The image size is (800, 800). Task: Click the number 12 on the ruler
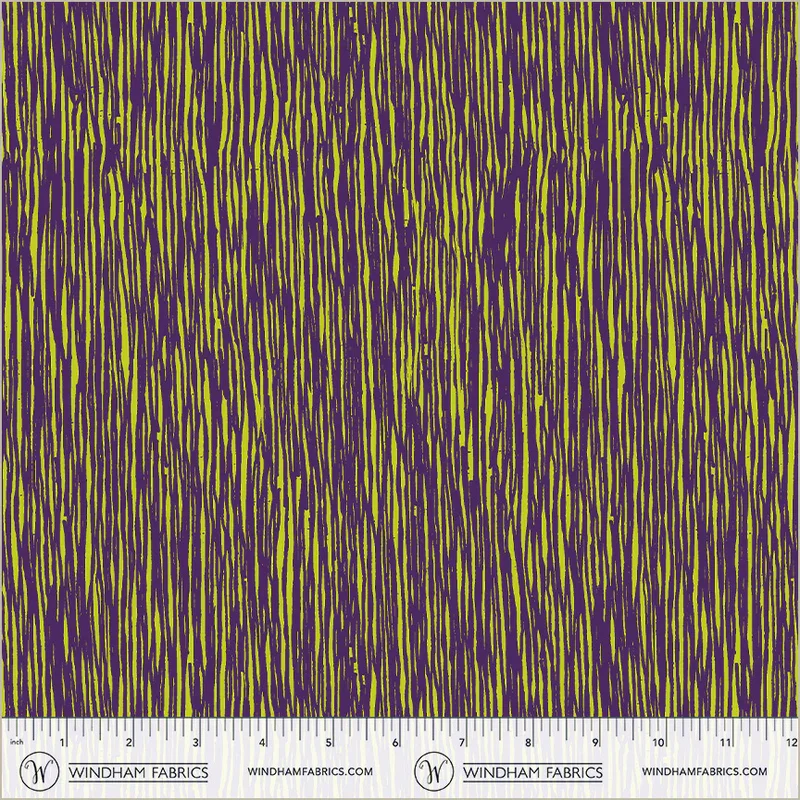(x=789, y=743)
